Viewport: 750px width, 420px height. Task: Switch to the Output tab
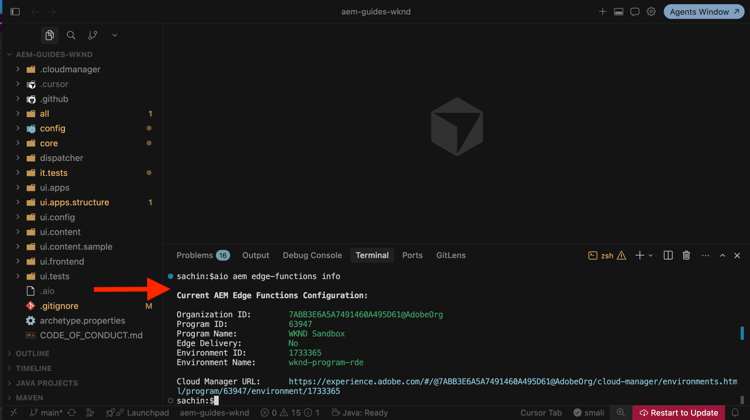pyautogui.click(x=255, y=255)
